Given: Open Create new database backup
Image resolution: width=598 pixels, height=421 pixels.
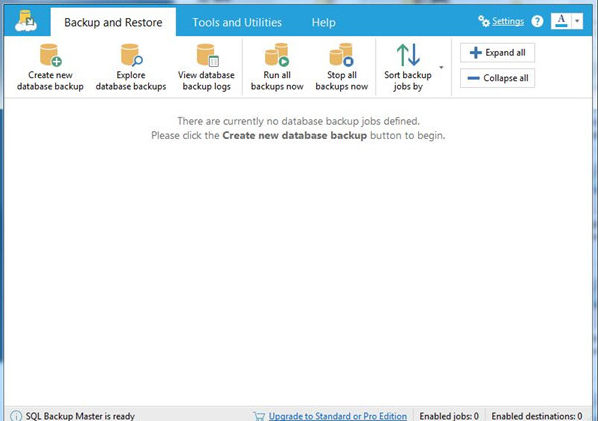Looking at the screenshot, I should point(50,67).
